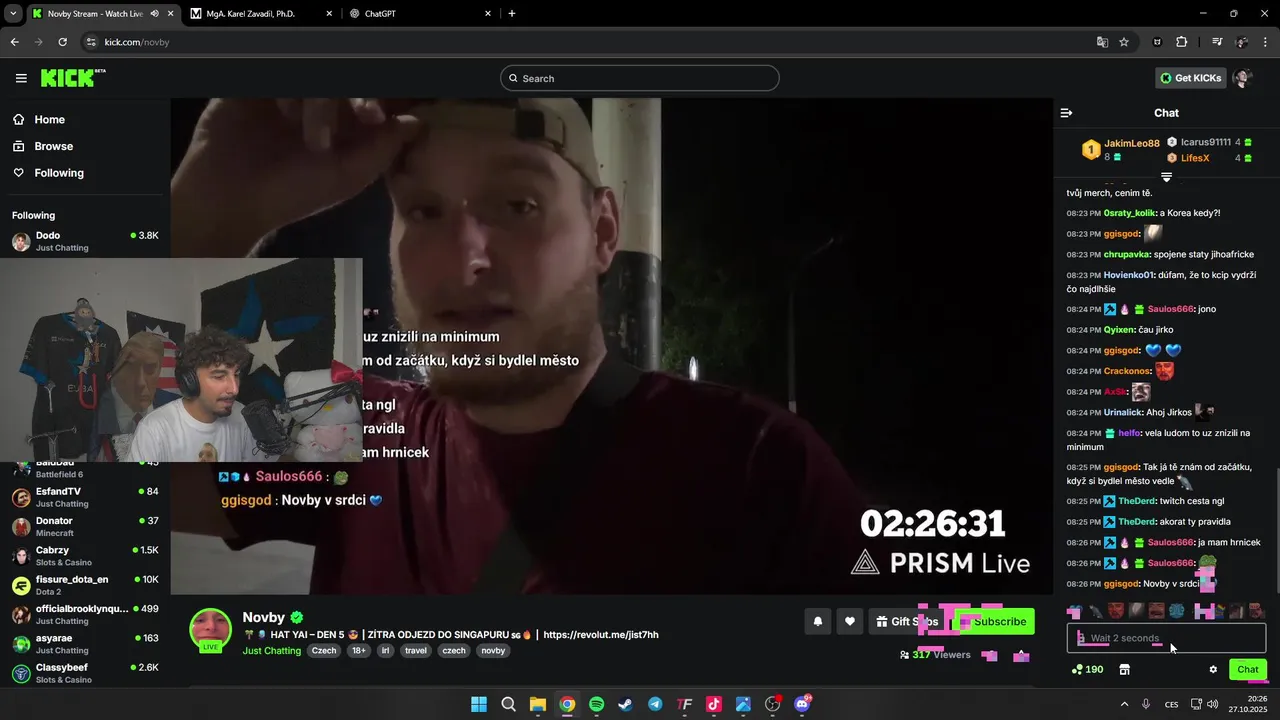Open the channel shop icon
The image size is (1280, 720).
pyautogui.click(x=1124, y=669)
